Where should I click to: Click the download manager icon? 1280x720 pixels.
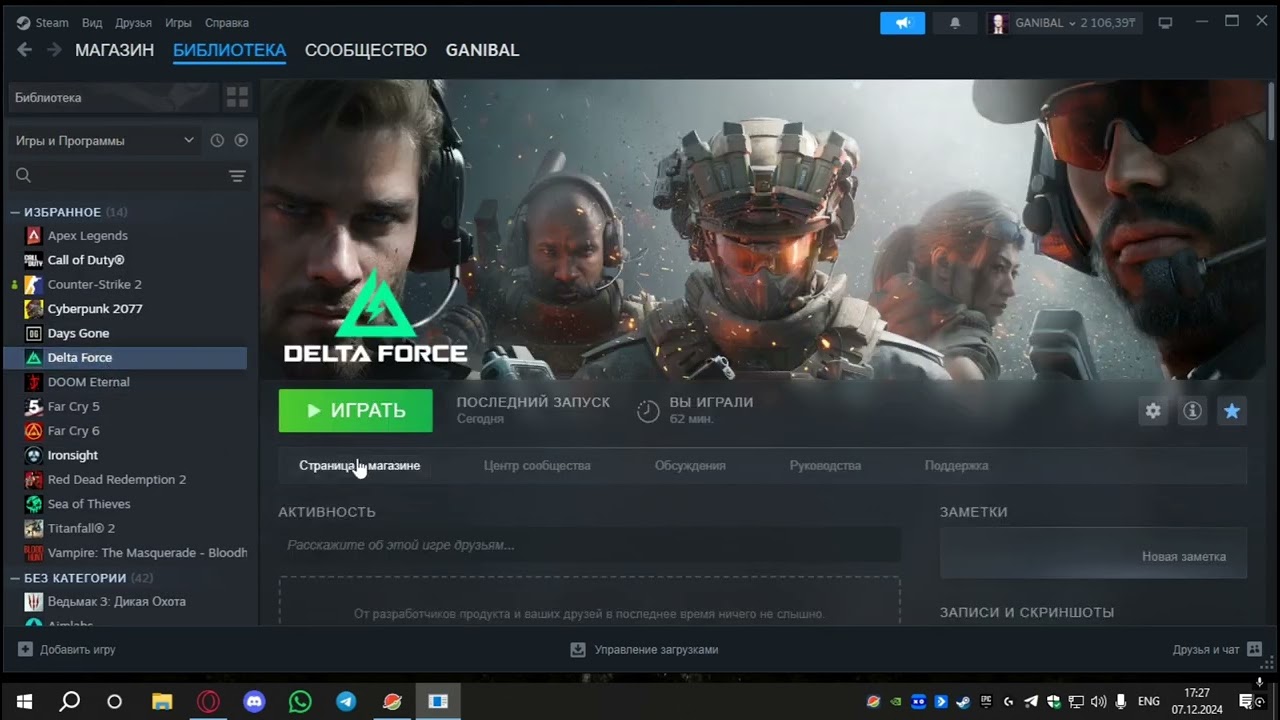(x=578, y=650)
